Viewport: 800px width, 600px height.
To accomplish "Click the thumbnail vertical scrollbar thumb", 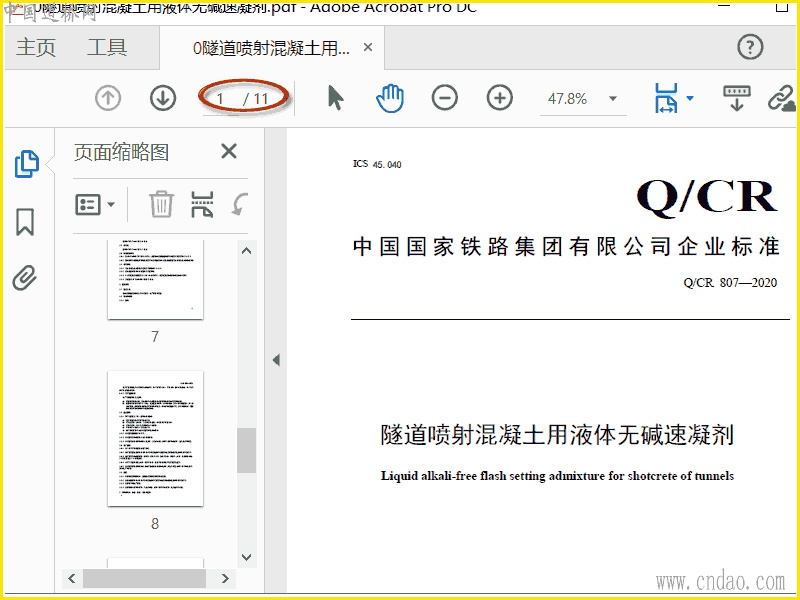I will (246, 450).
